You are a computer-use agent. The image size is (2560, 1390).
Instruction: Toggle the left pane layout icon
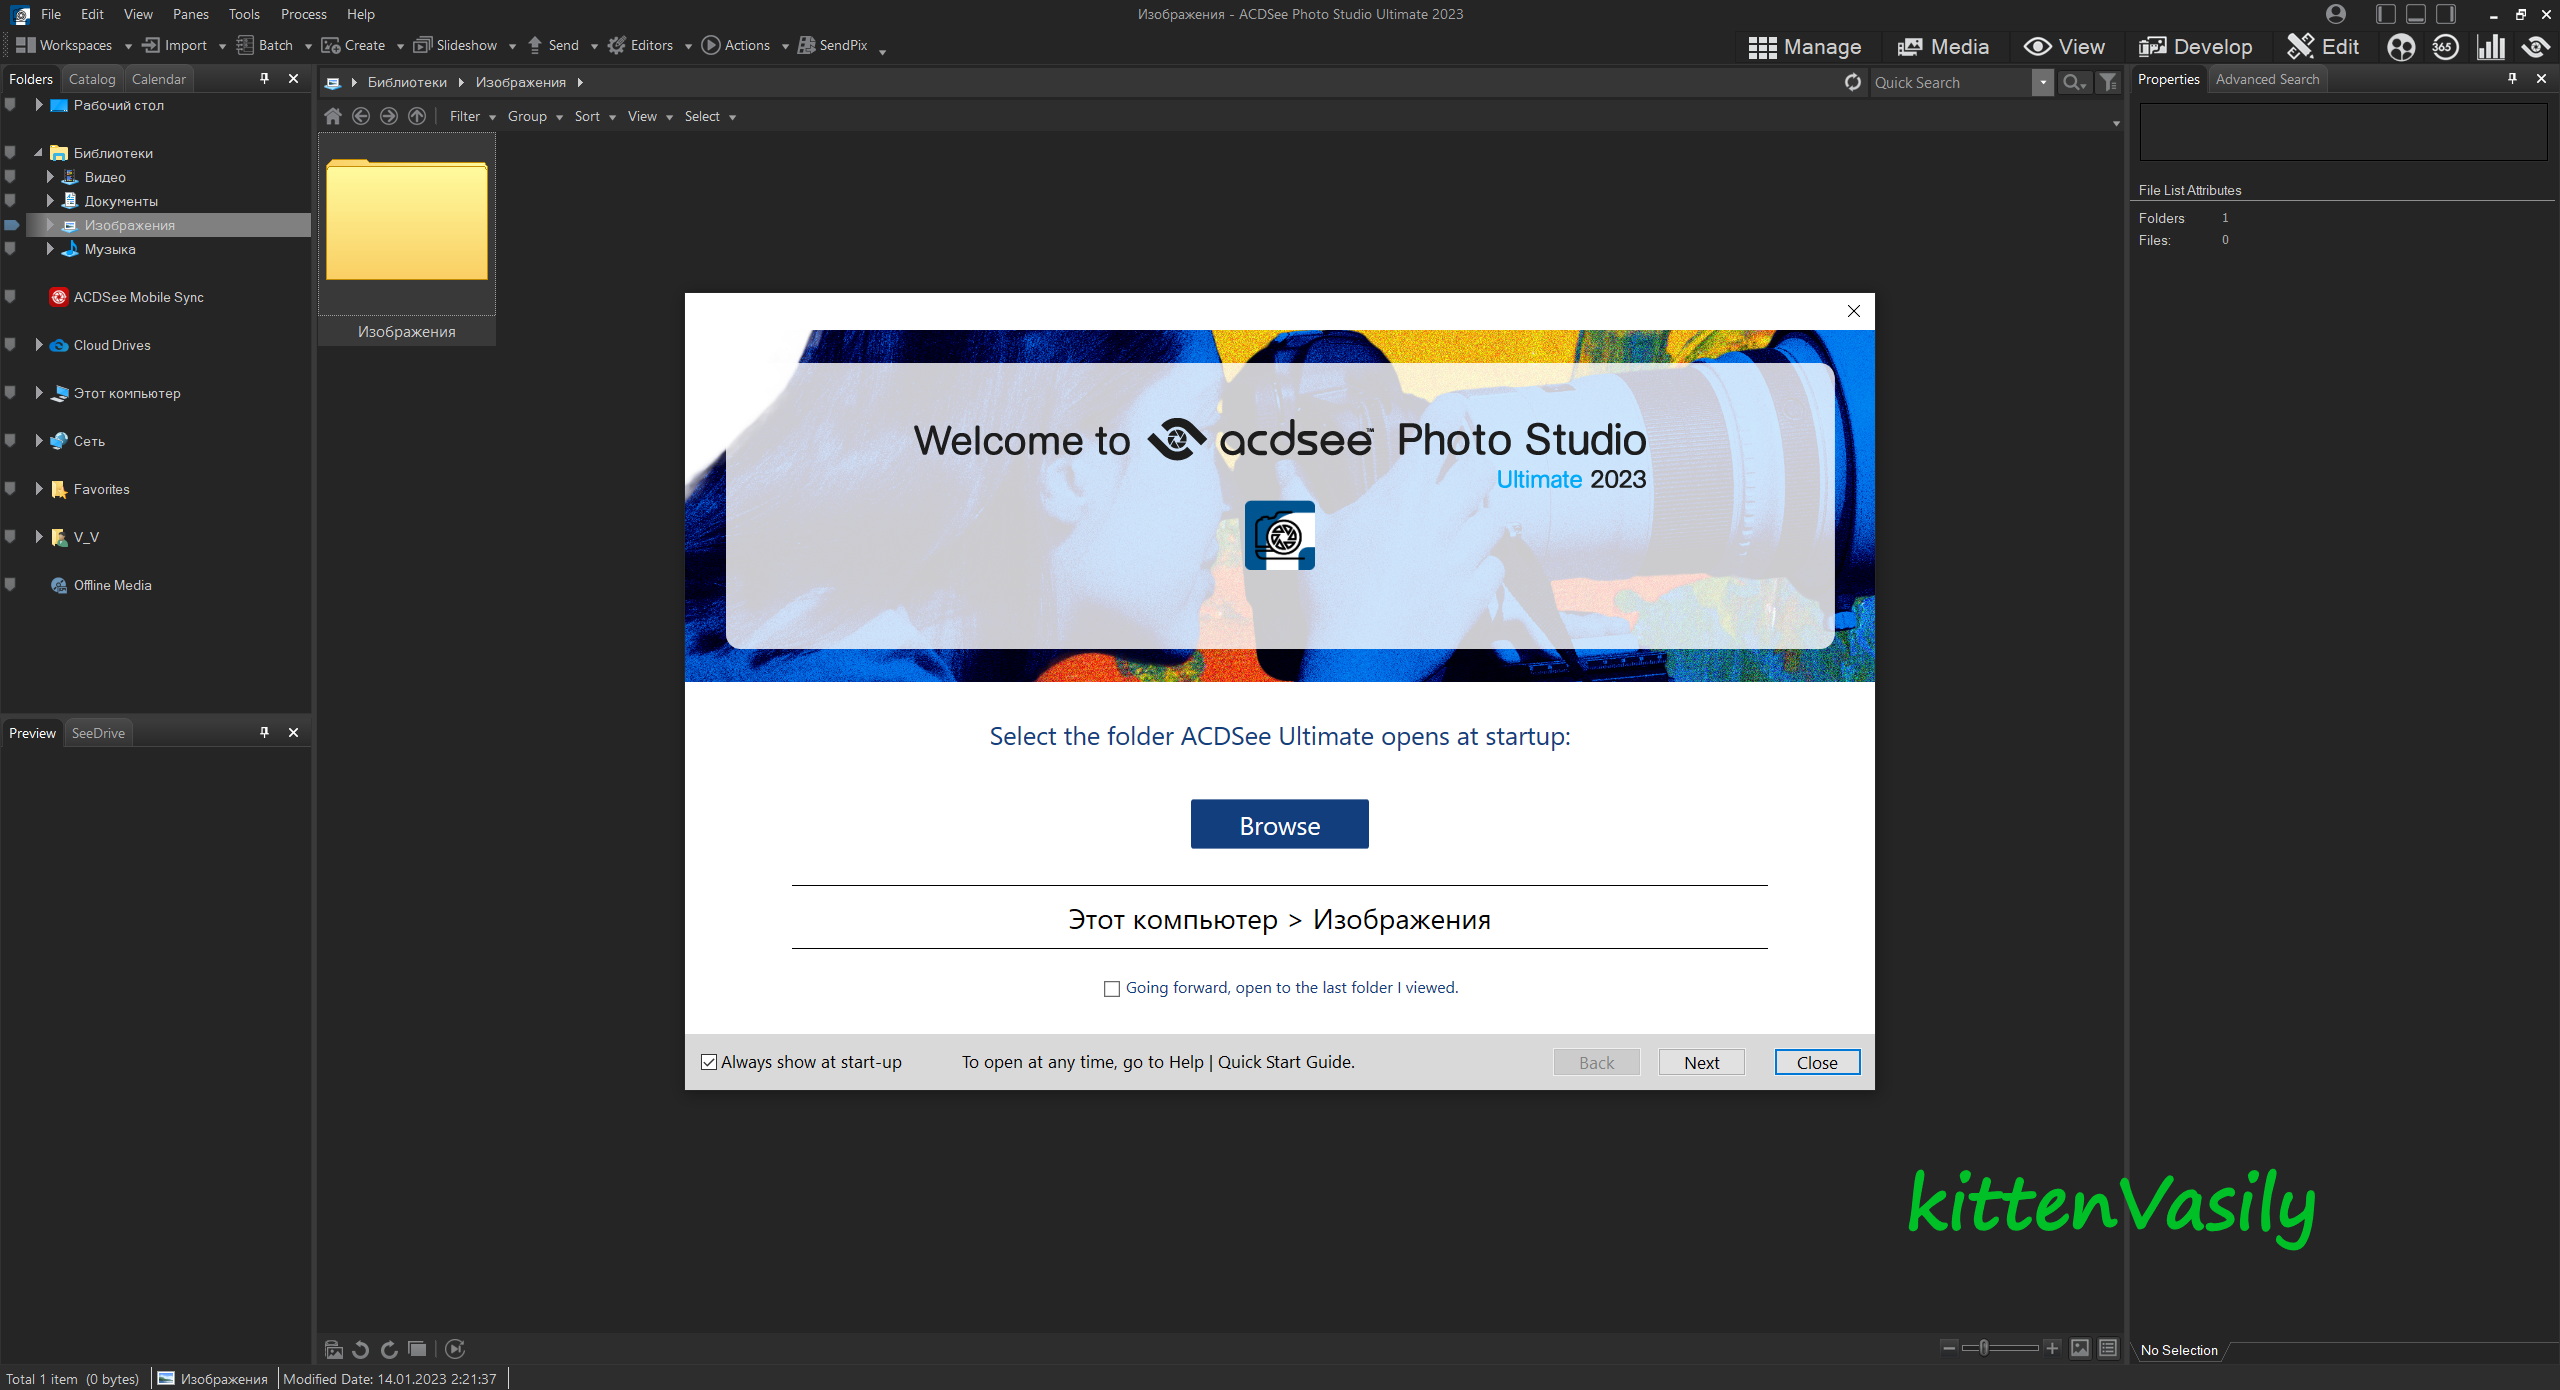pyautogui.click(x=2386, y=14)
